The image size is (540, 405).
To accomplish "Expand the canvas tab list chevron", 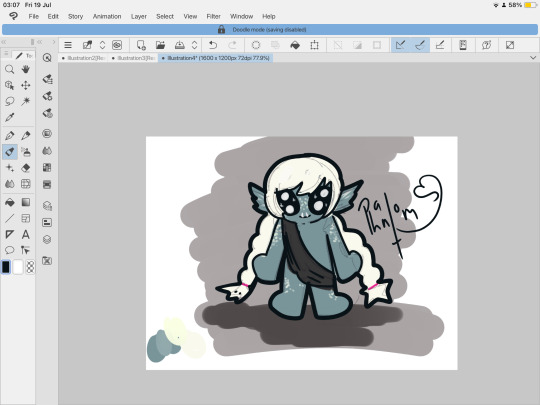I will tap(533, 58).
